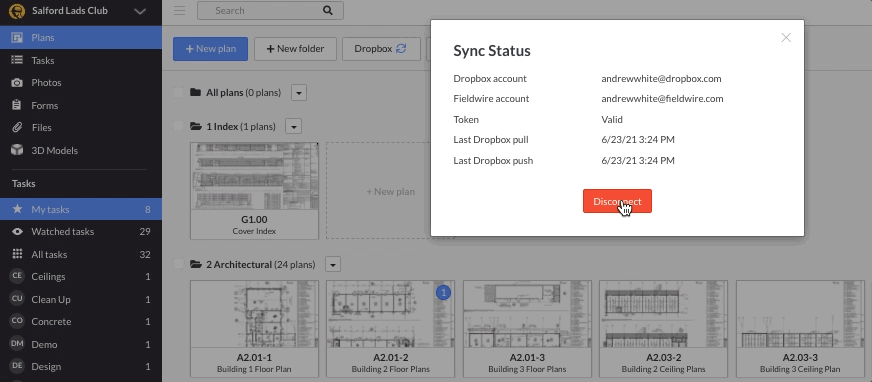Click the New folder button

pos(295,49)
